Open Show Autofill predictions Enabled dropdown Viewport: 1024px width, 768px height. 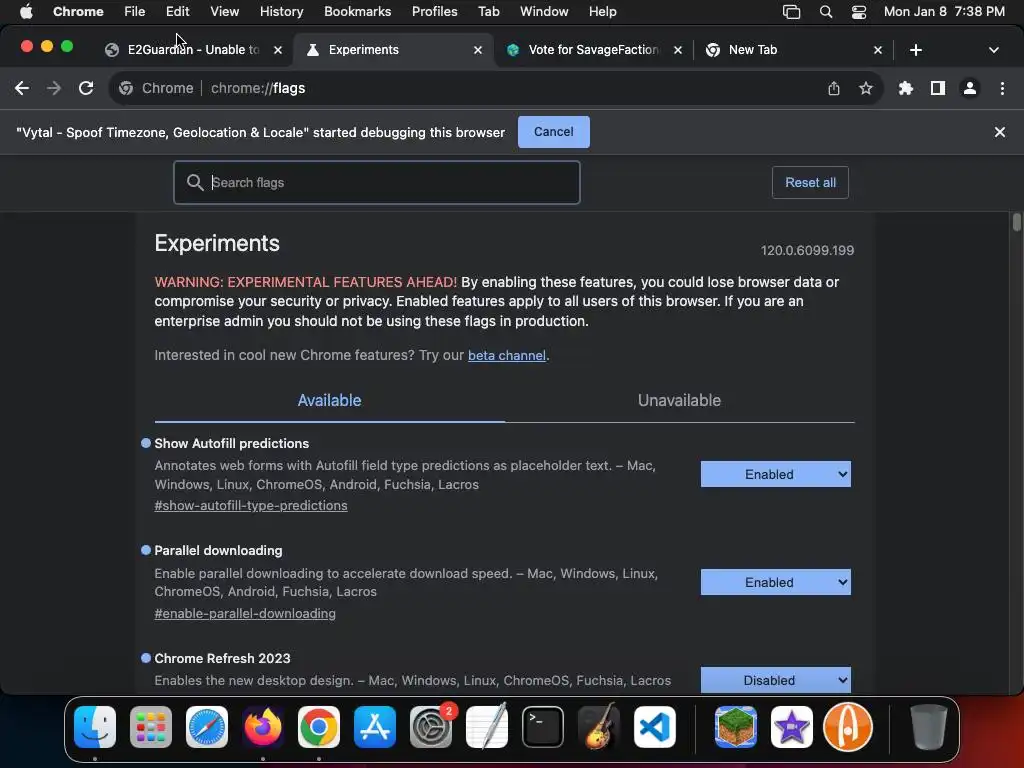[776, 475]
